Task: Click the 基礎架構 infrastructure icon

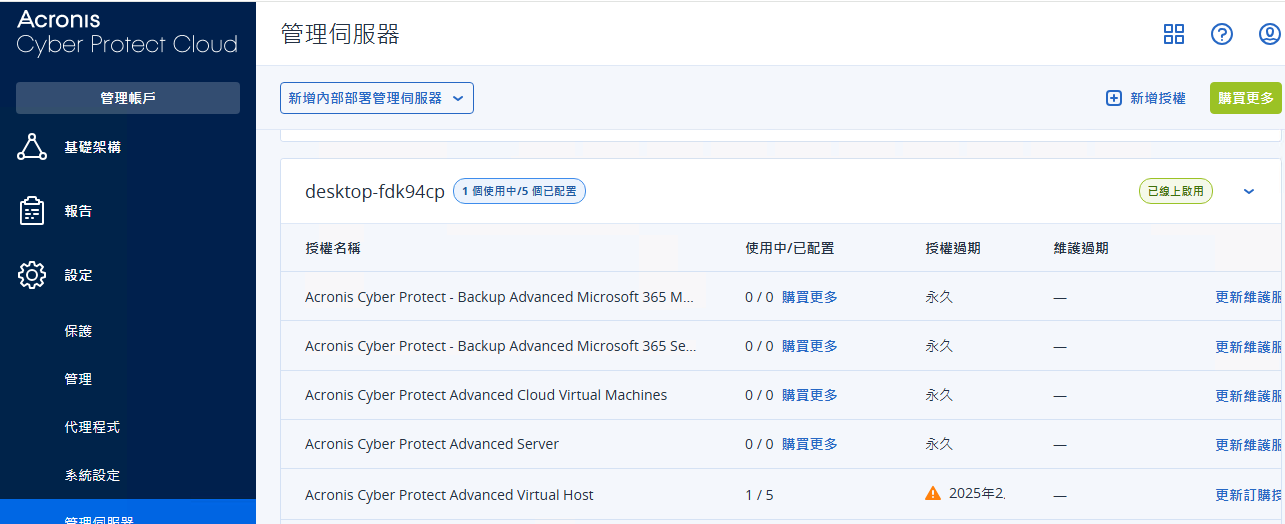Action: coord(33,147)
